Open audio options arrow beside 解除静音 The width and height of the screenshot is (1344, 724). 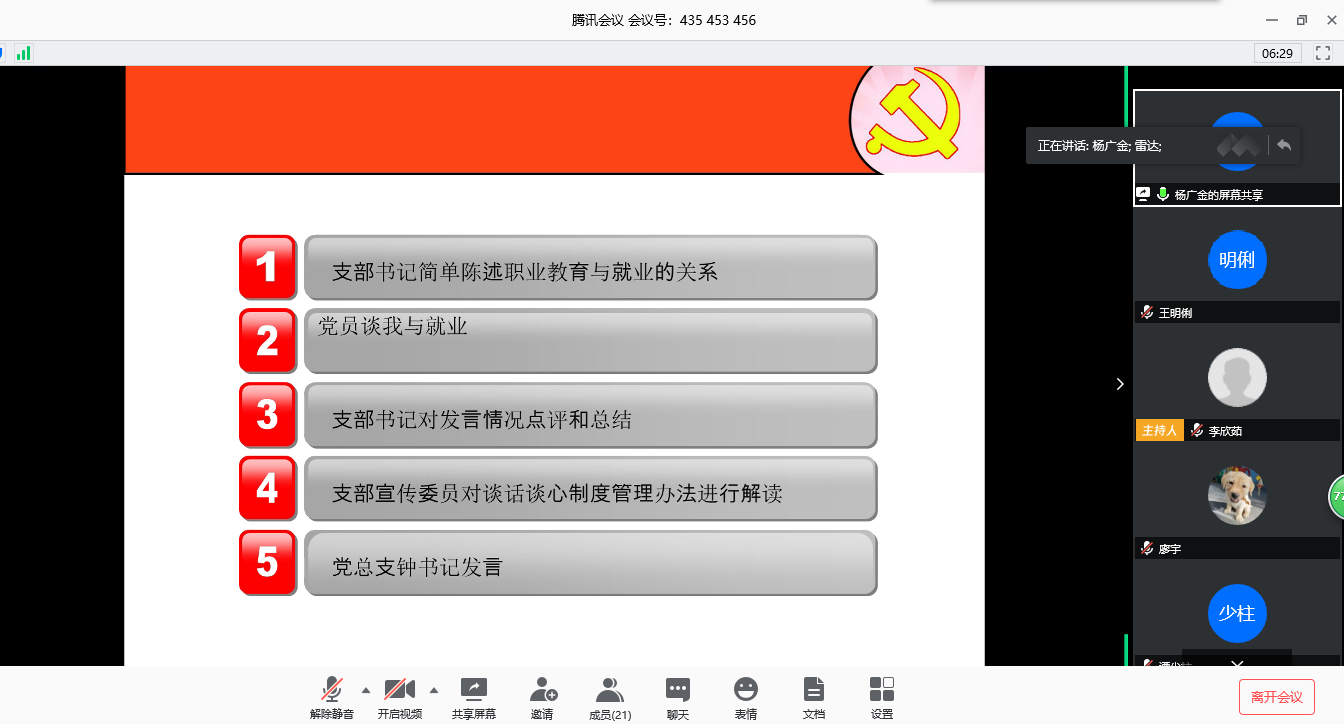(x=365, y=690)
